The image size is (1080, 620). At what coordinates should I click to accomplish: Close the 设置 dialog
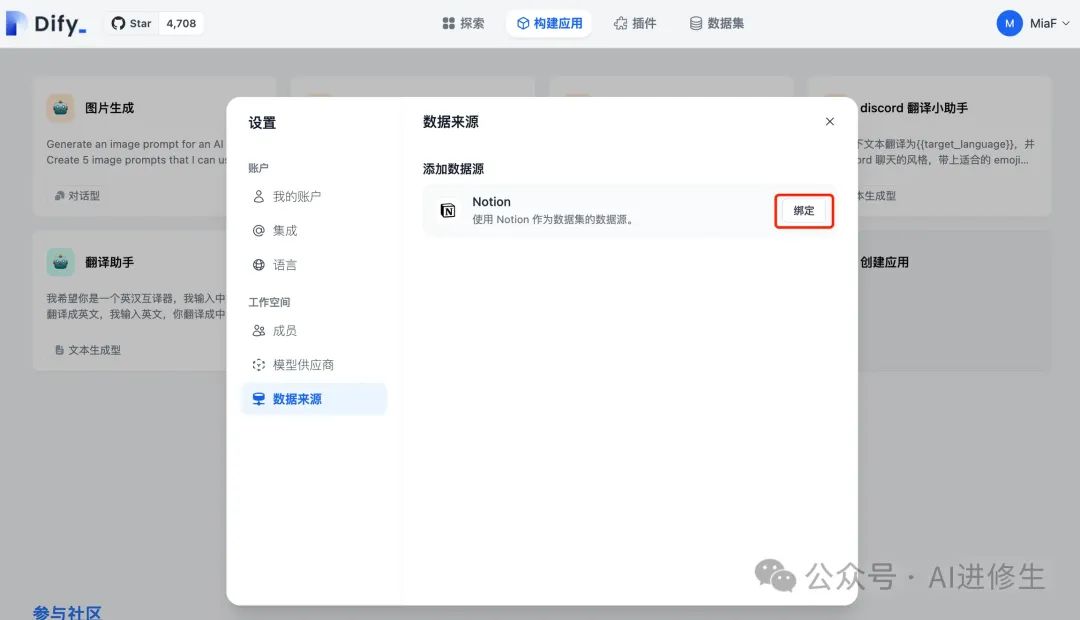point(829,121)
